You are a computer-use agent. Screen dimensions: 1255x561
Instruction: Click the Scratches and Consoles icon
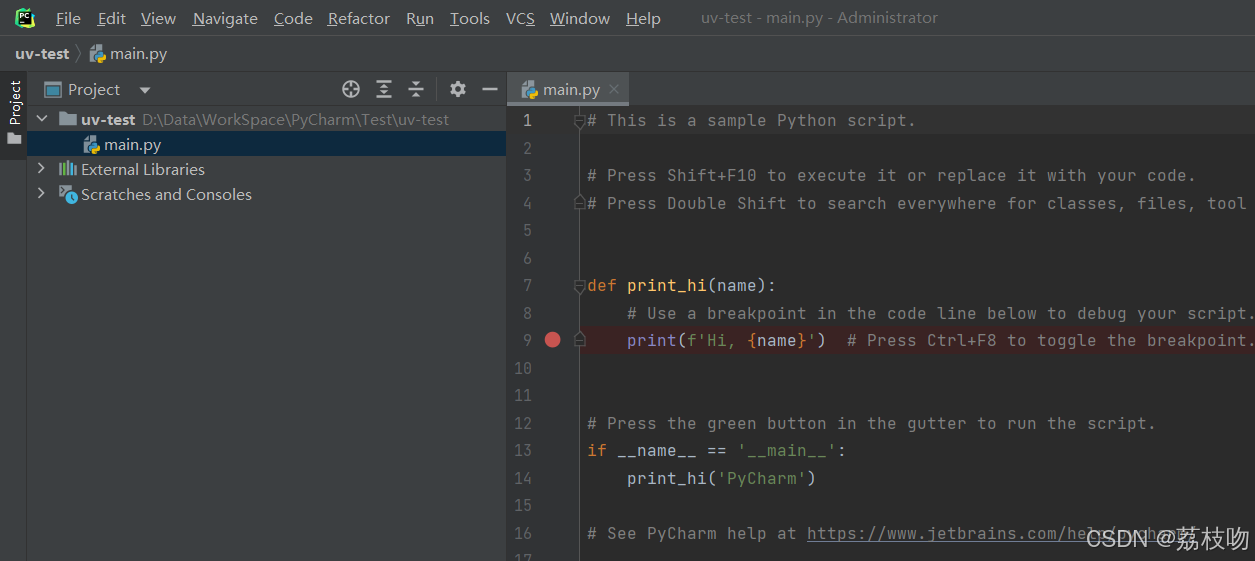pyautogui.click(x=68, y=194)
